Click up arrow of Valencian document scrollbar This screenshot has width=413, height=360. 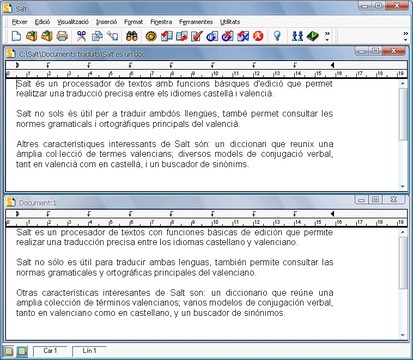coord(403,84)
